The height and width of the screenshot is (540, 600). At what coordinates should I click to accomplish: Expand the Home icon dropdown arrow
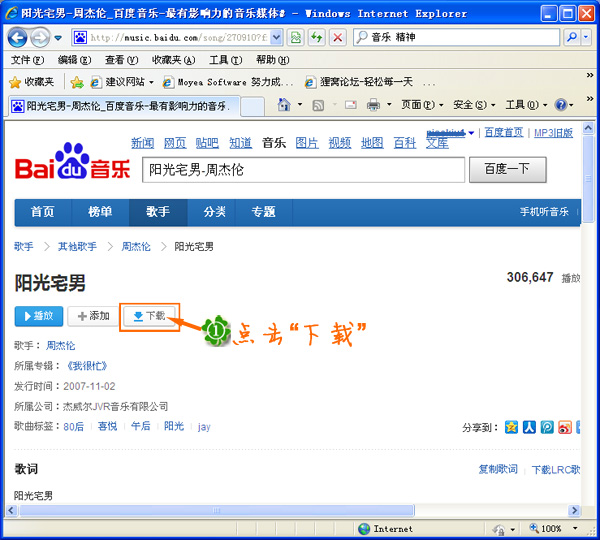point(300,104)
